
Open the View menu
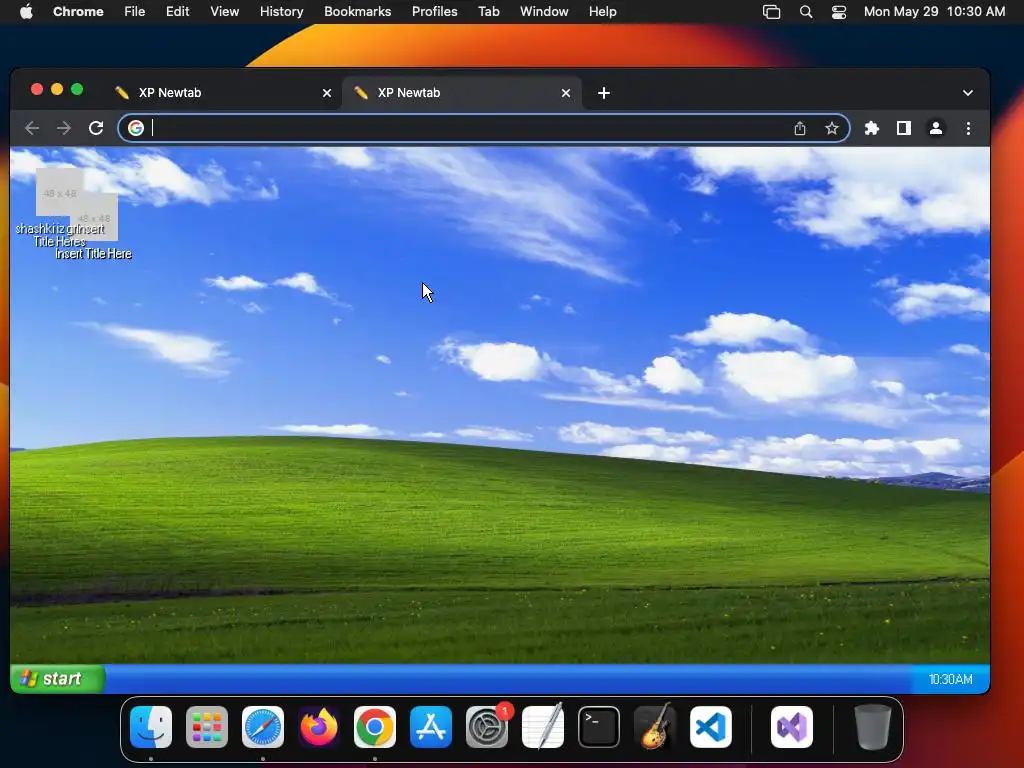(x=224, y=11)
